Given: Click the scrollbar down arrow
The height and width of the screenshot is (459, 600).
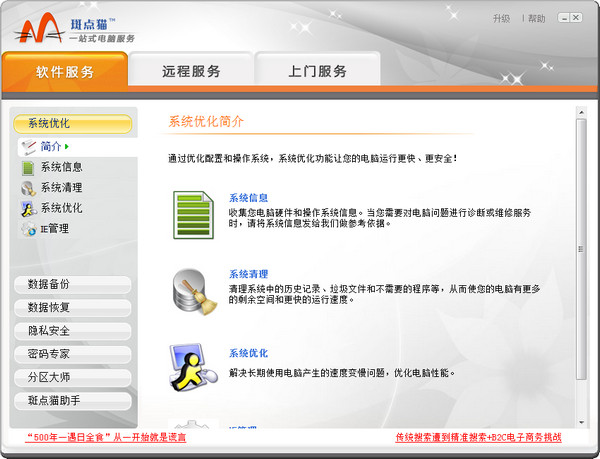Looking at the screenshot, I should [x=582, y=423].
